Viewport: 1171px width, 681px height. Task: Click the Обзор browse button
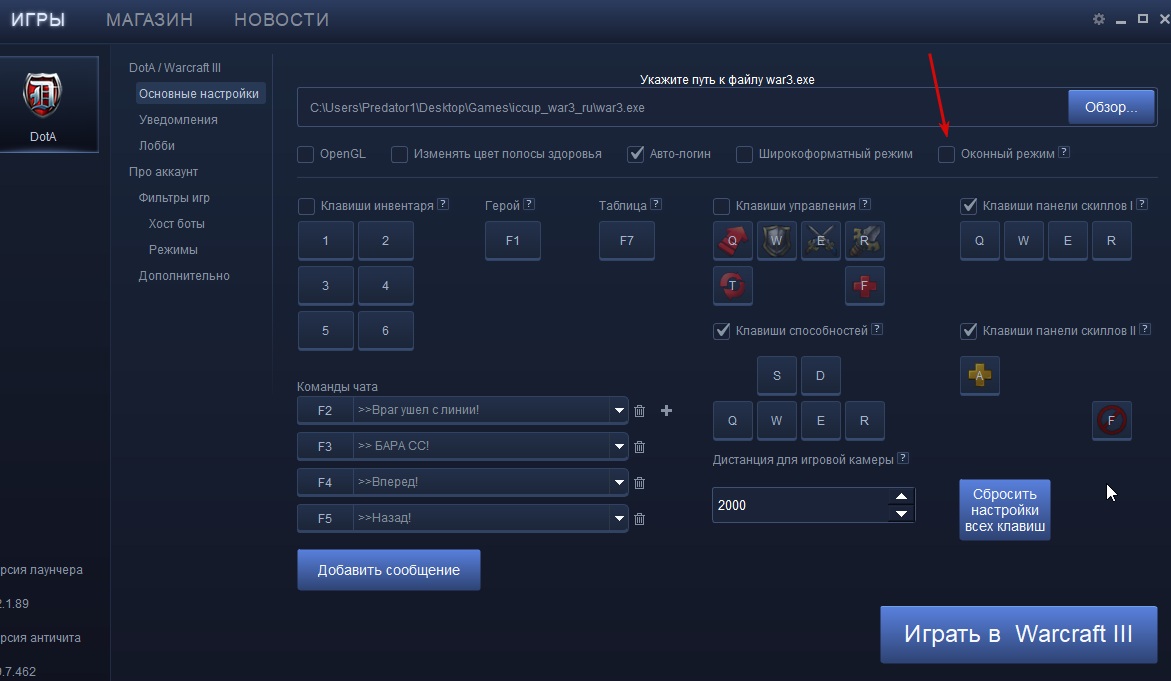click(x=1111, y=108)
